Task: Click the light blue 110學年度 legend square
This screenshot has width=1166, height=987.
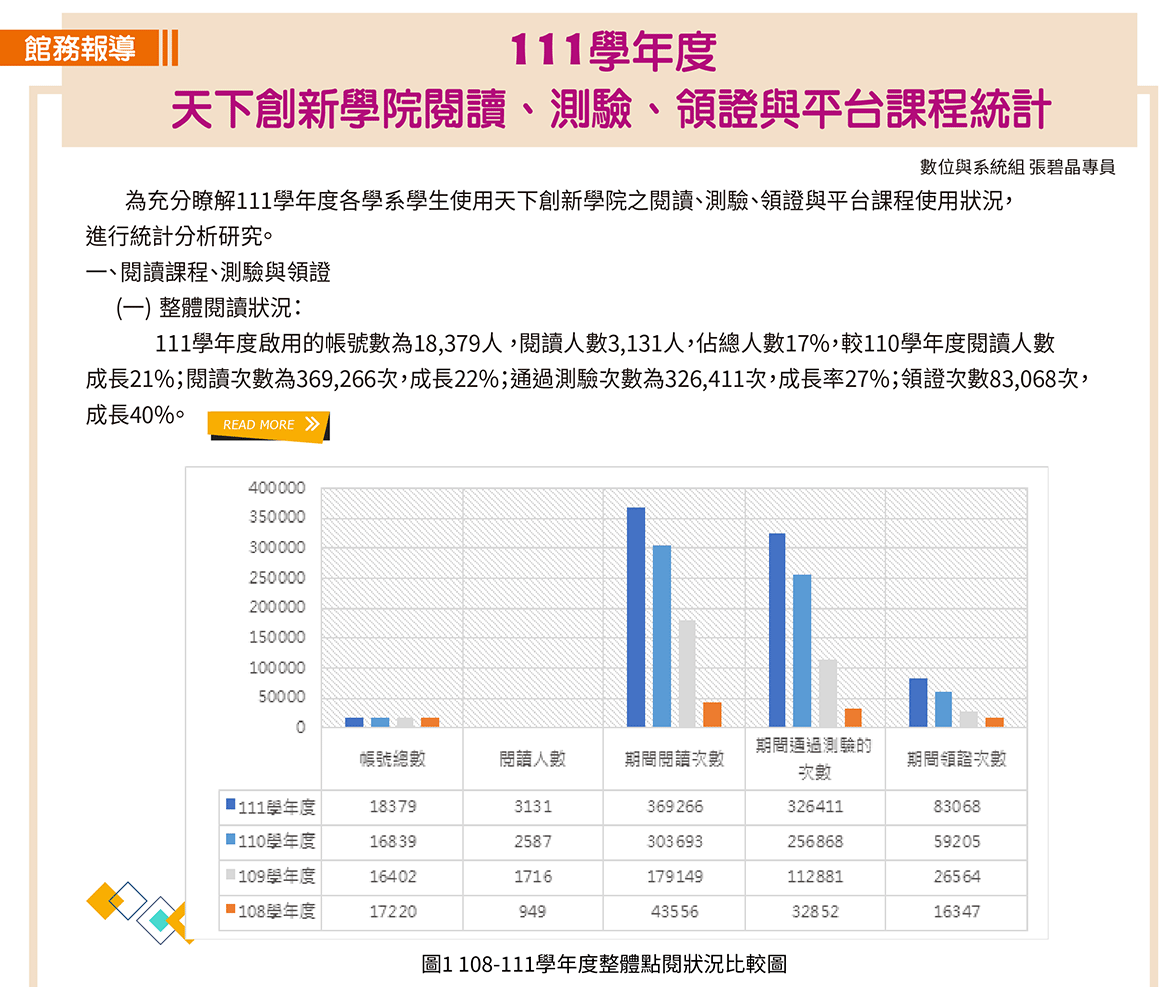Action: (x=231, y=839)
